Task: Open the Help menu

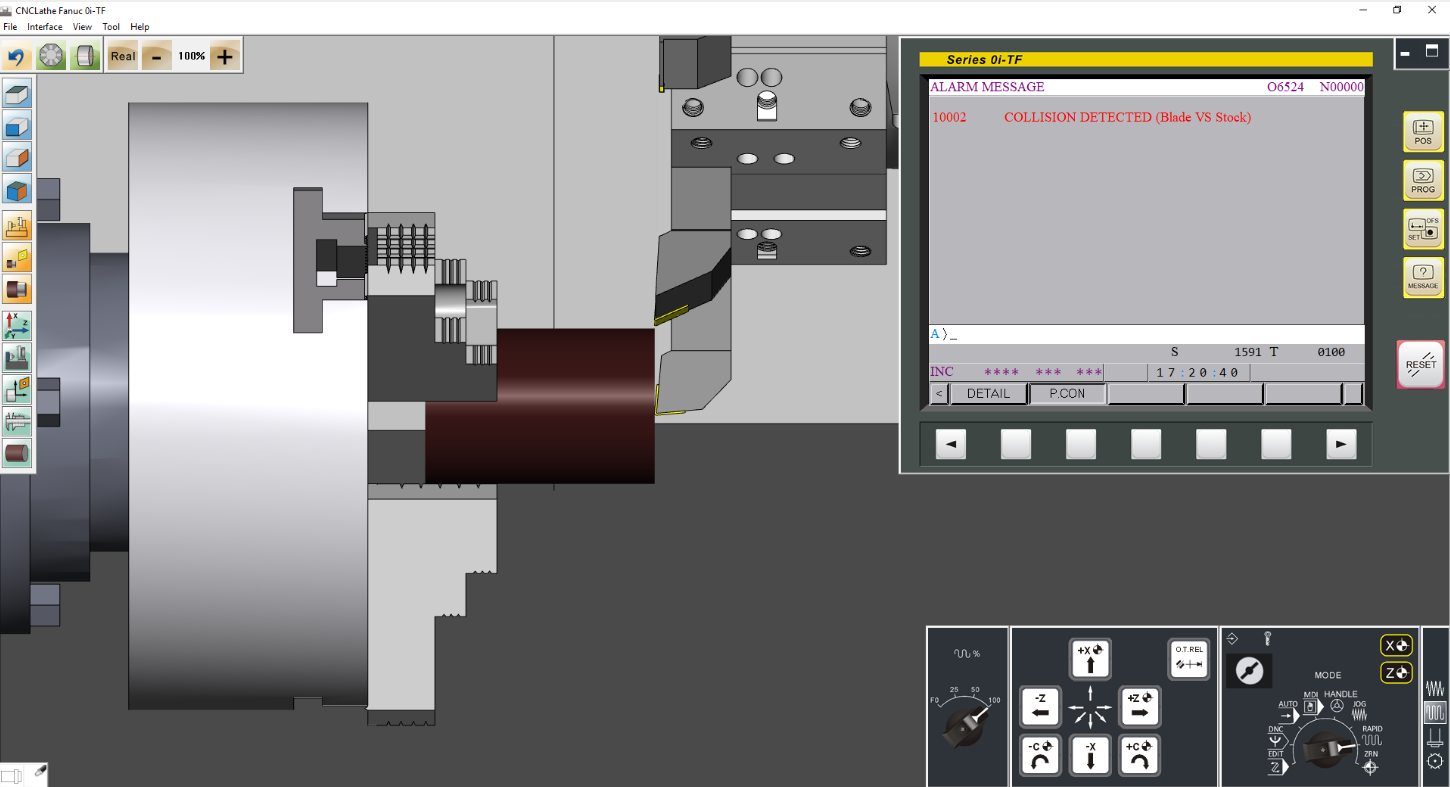Action: [x=140, y=27]
